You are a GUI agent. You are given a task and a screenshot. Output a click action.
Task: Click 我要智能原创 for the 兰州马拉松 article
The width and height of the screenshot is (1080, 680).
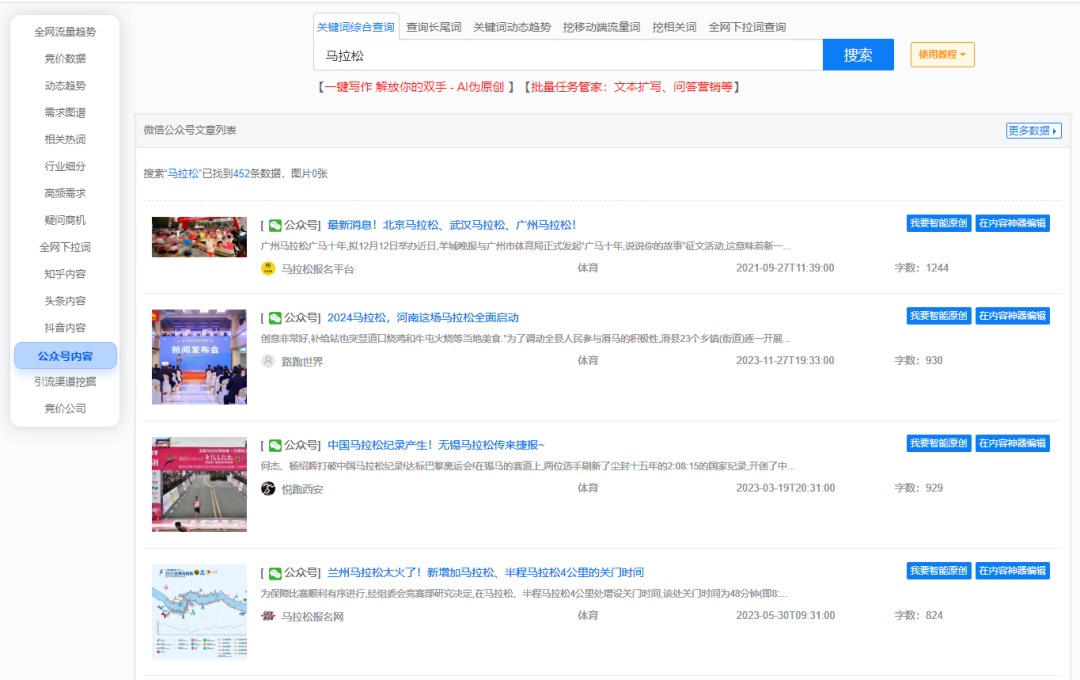tap(939, 570)
